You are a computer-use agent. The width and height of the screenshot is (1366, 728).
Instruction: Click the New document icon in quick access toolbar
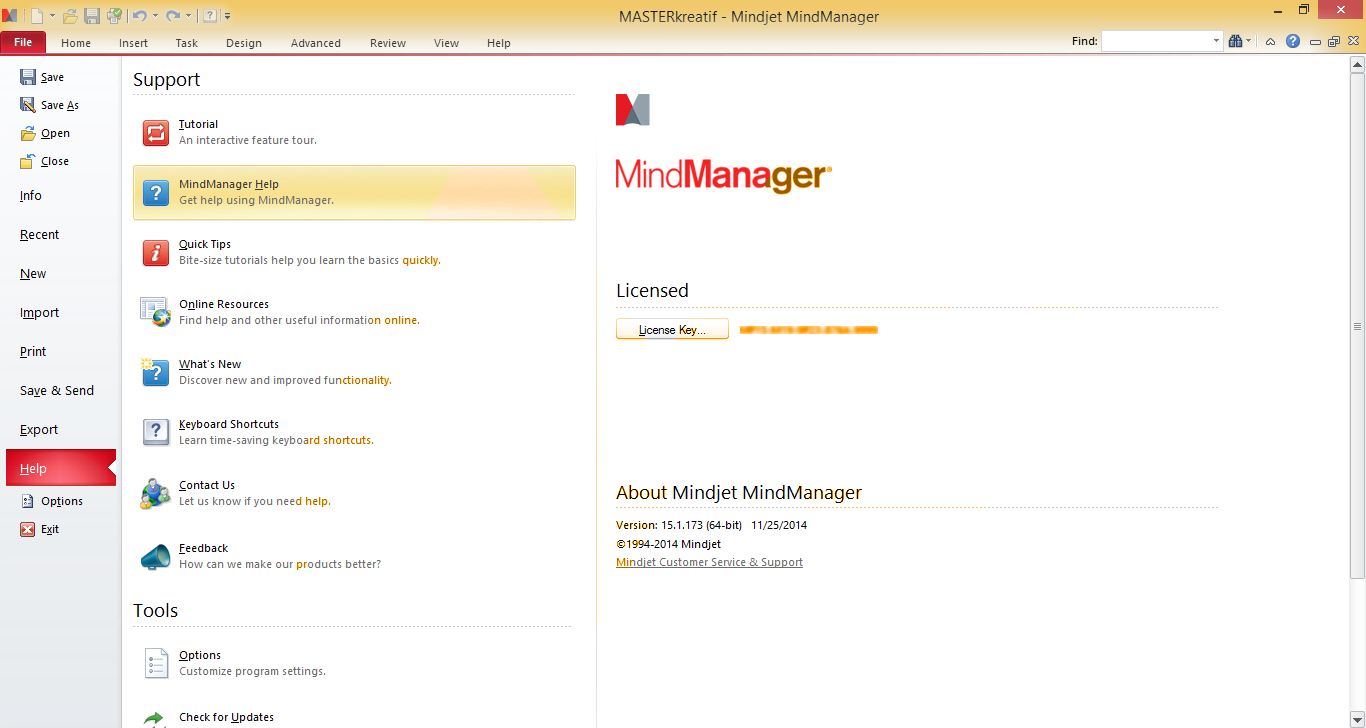pos(37,15)
